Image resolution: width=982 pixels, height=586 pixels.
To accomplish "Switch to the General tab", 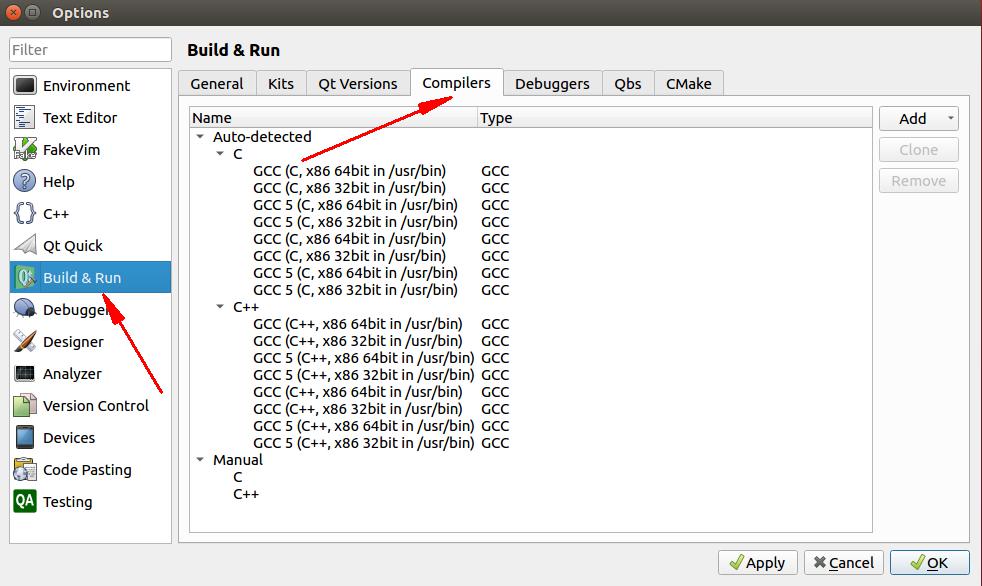I will pyautogui.click(x=217, y=83).
